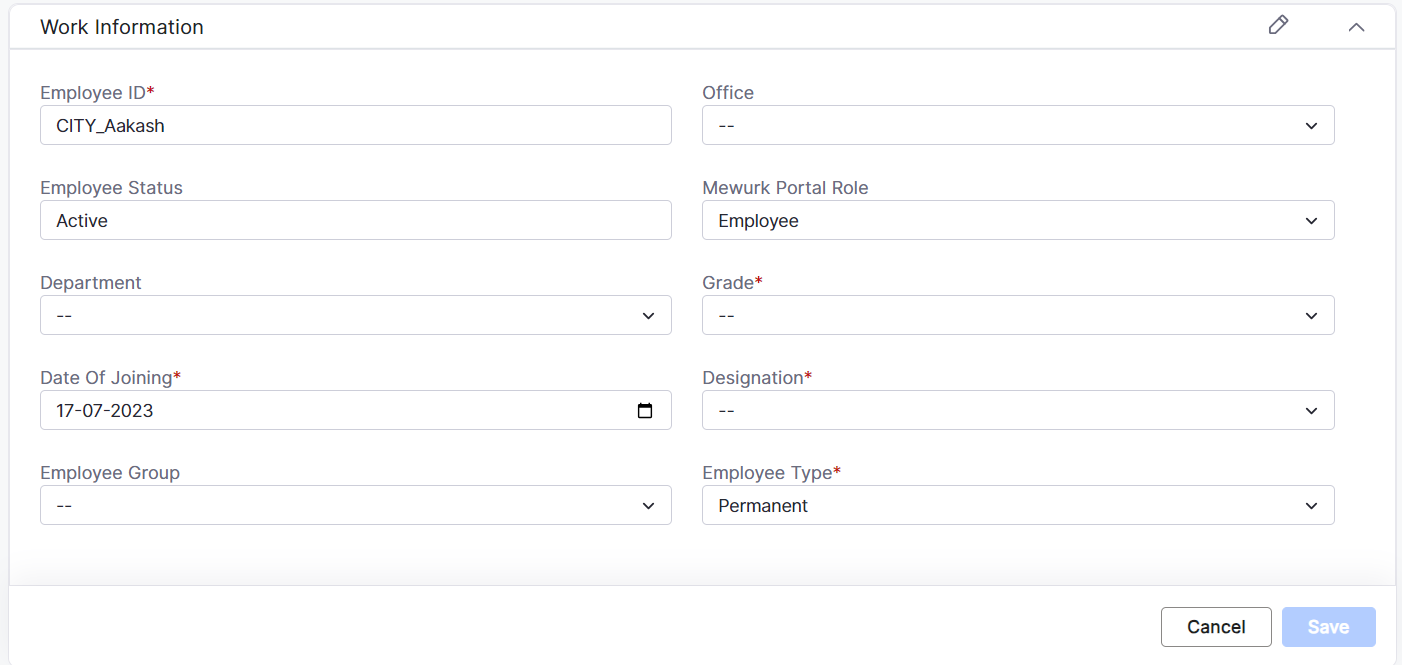Image resolution: width=1402 pixels, height=665 pixels.
Task: Open the Mewurk Portal Role dropdown
Action: coord(1018,221)
